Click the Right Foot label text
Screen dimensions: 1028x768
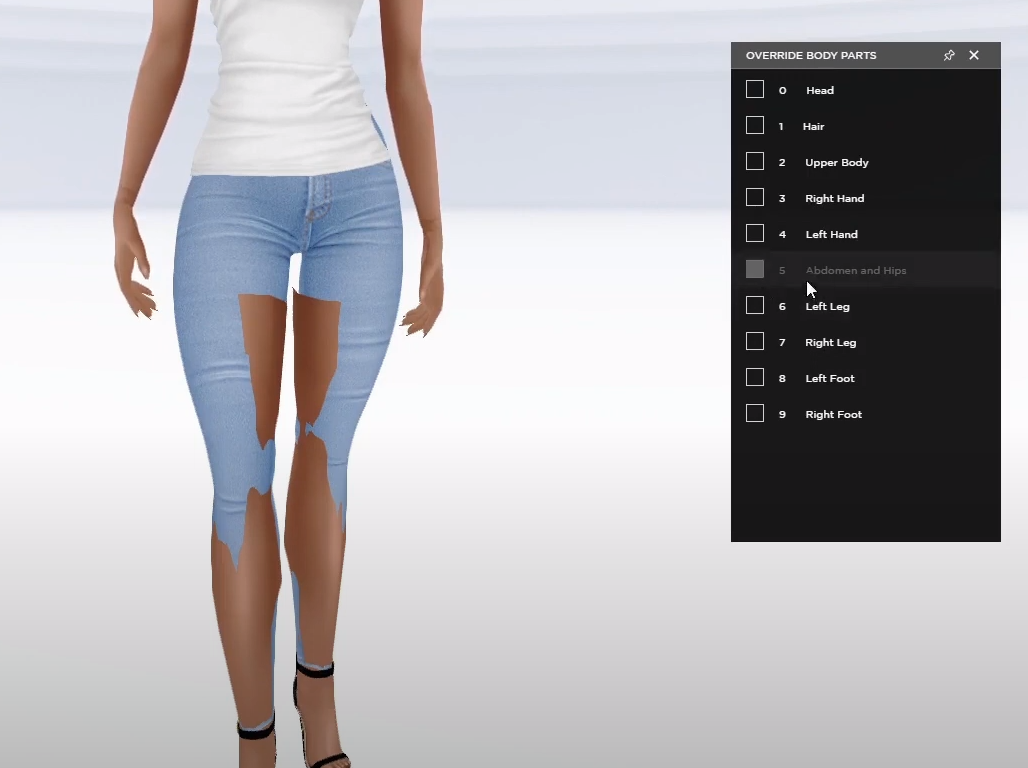tap(834, 413)
